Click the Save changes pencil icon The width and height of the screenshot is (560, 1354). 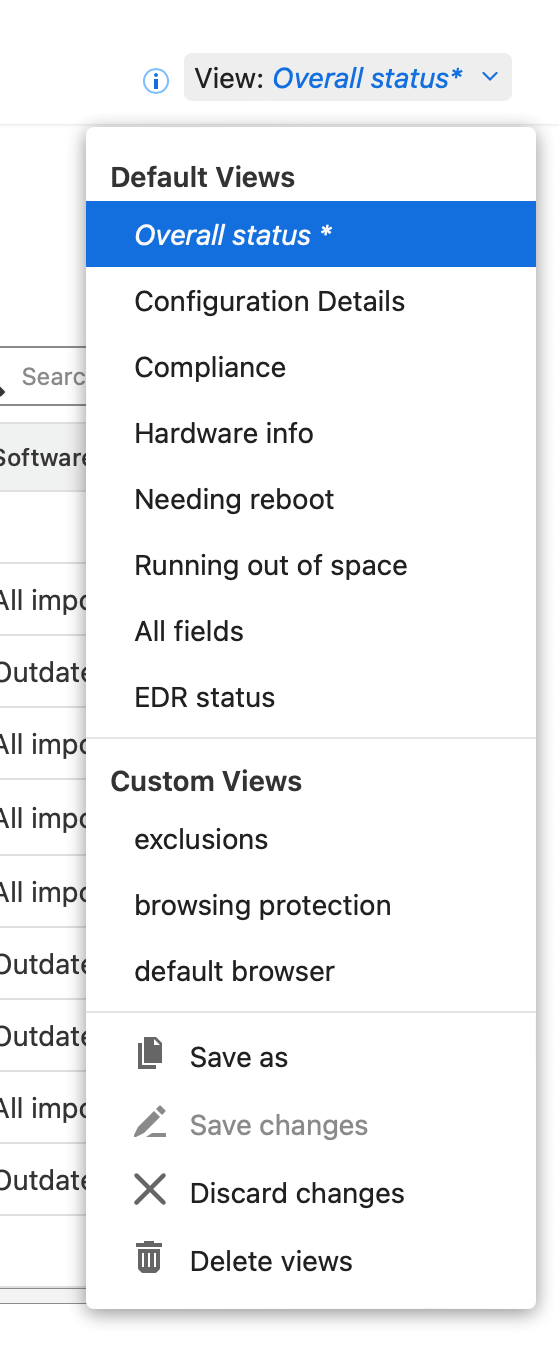(x=150, y=1123)
